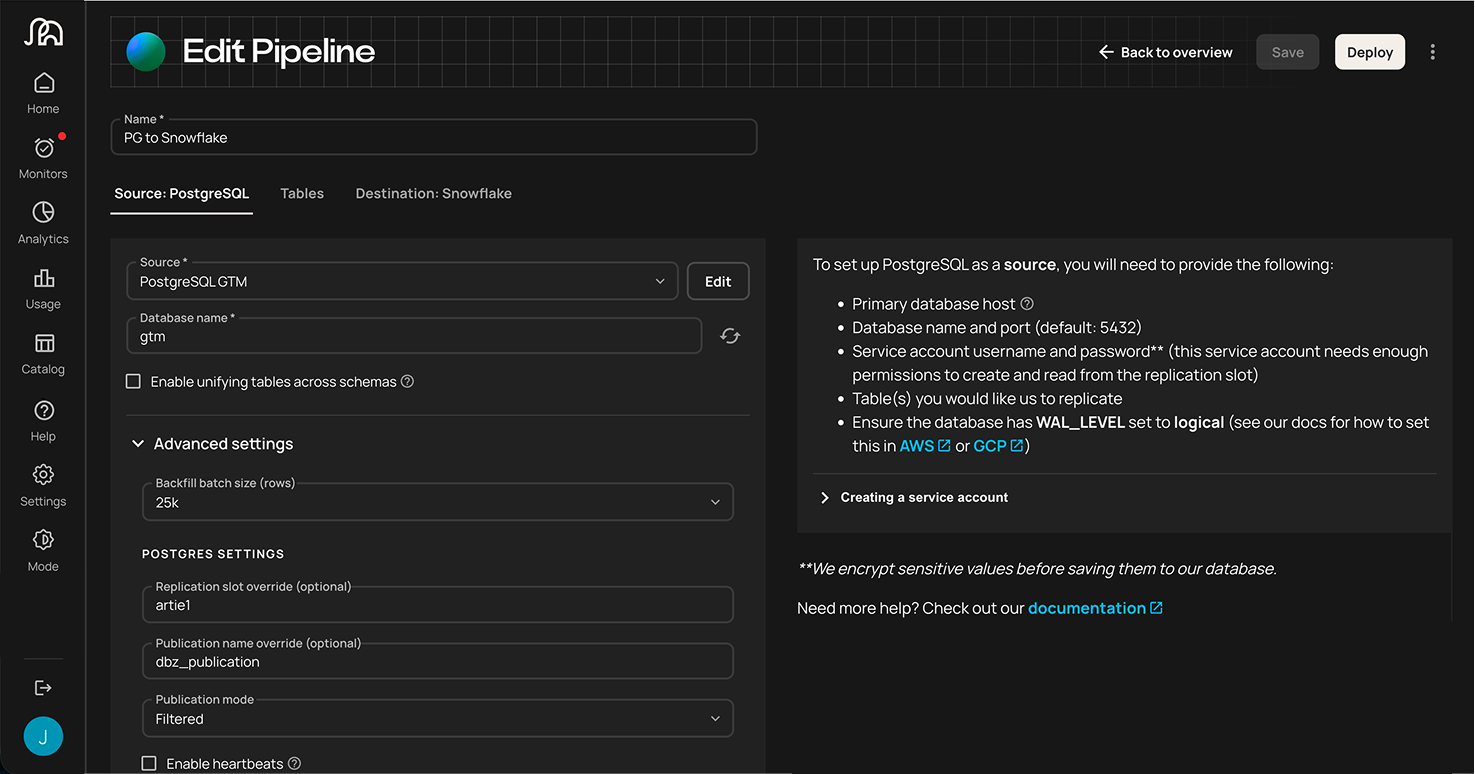Screen dimensions: 1475x774
Task: Switch to the Source: PostgreSQL tab
Action: (182, 194)
